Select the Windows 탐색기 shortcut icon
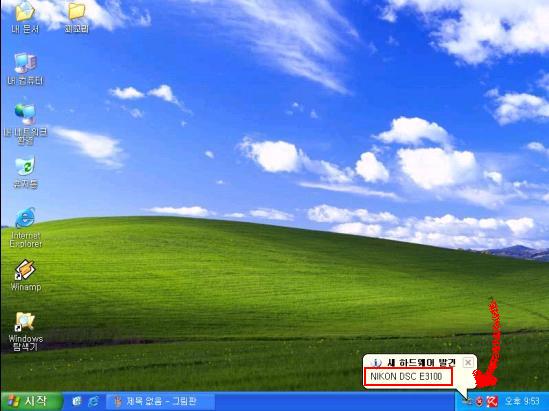This screenshot has width=549, height=411. pyautogui.click(x=25, y=332)
